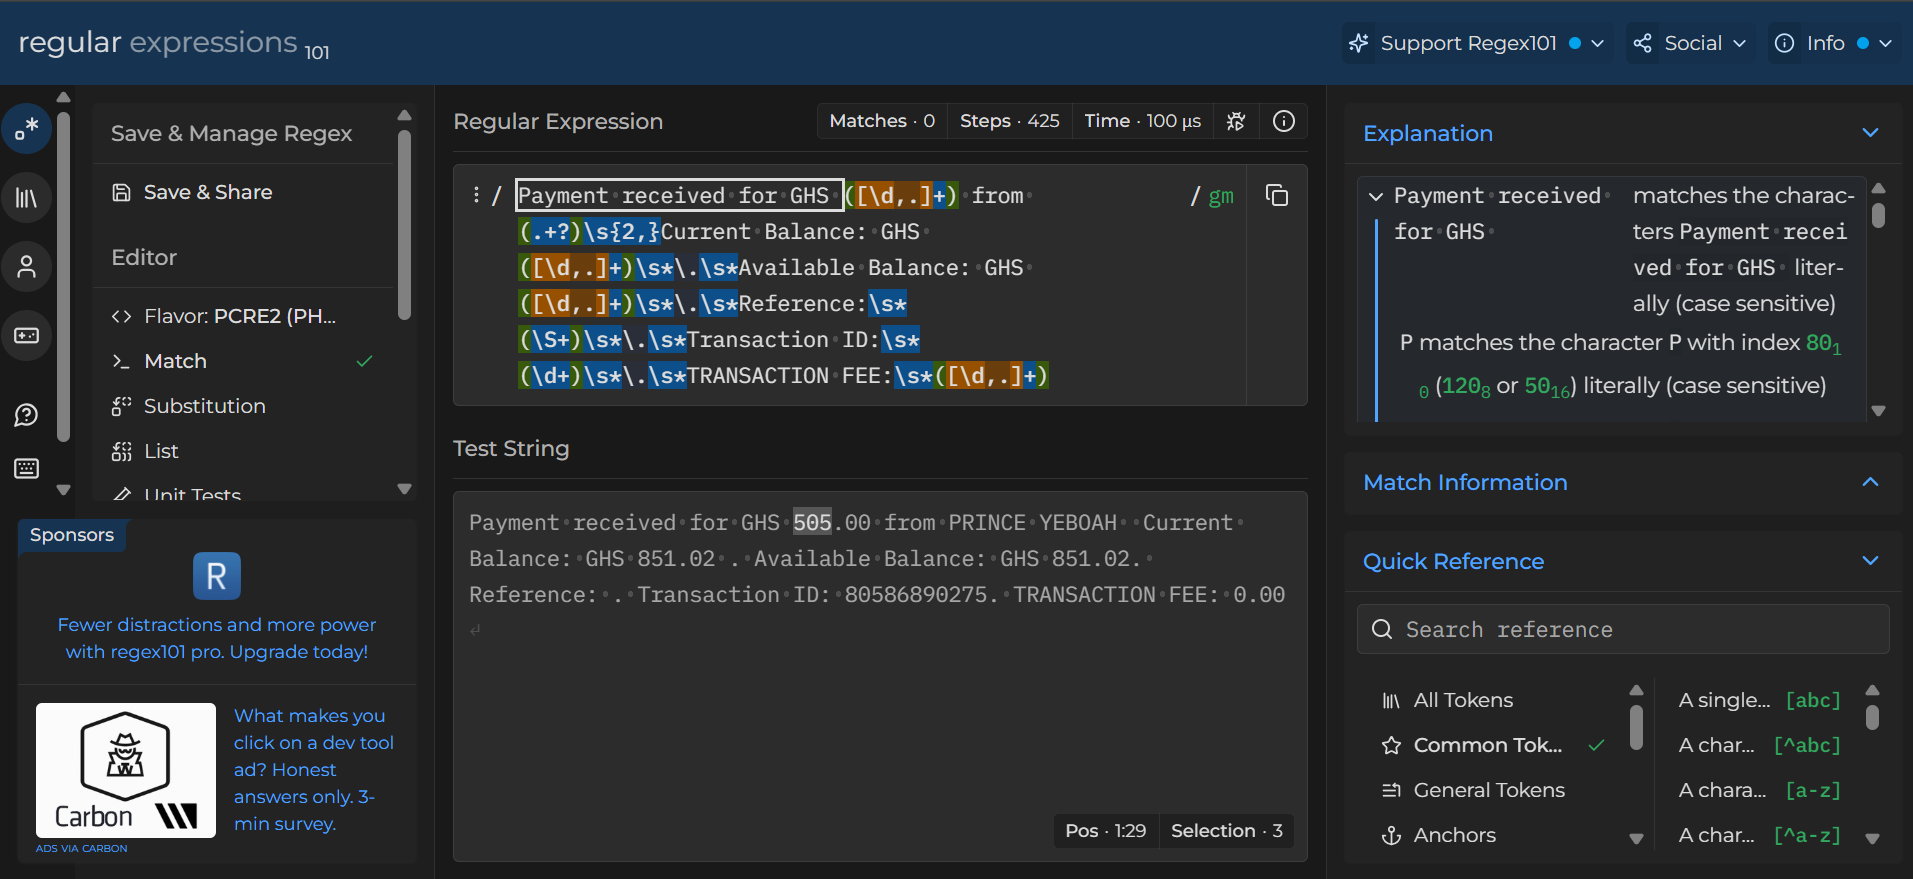Open the regex101 pro upgrade link
The width and height of the screenshot is (1913, 879).
click(x=217, y=638)
